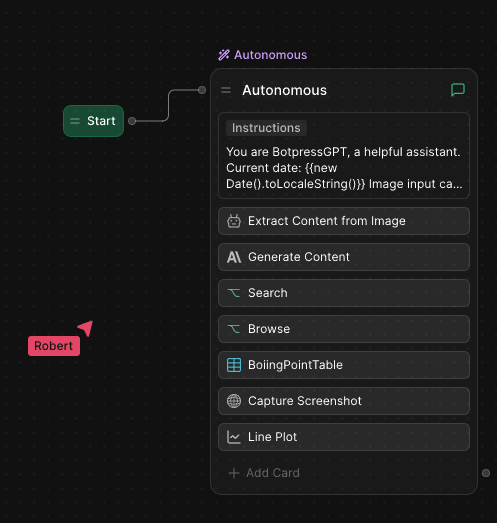
Task: Click the Add Card text
Action: click(x=273, y=473)
